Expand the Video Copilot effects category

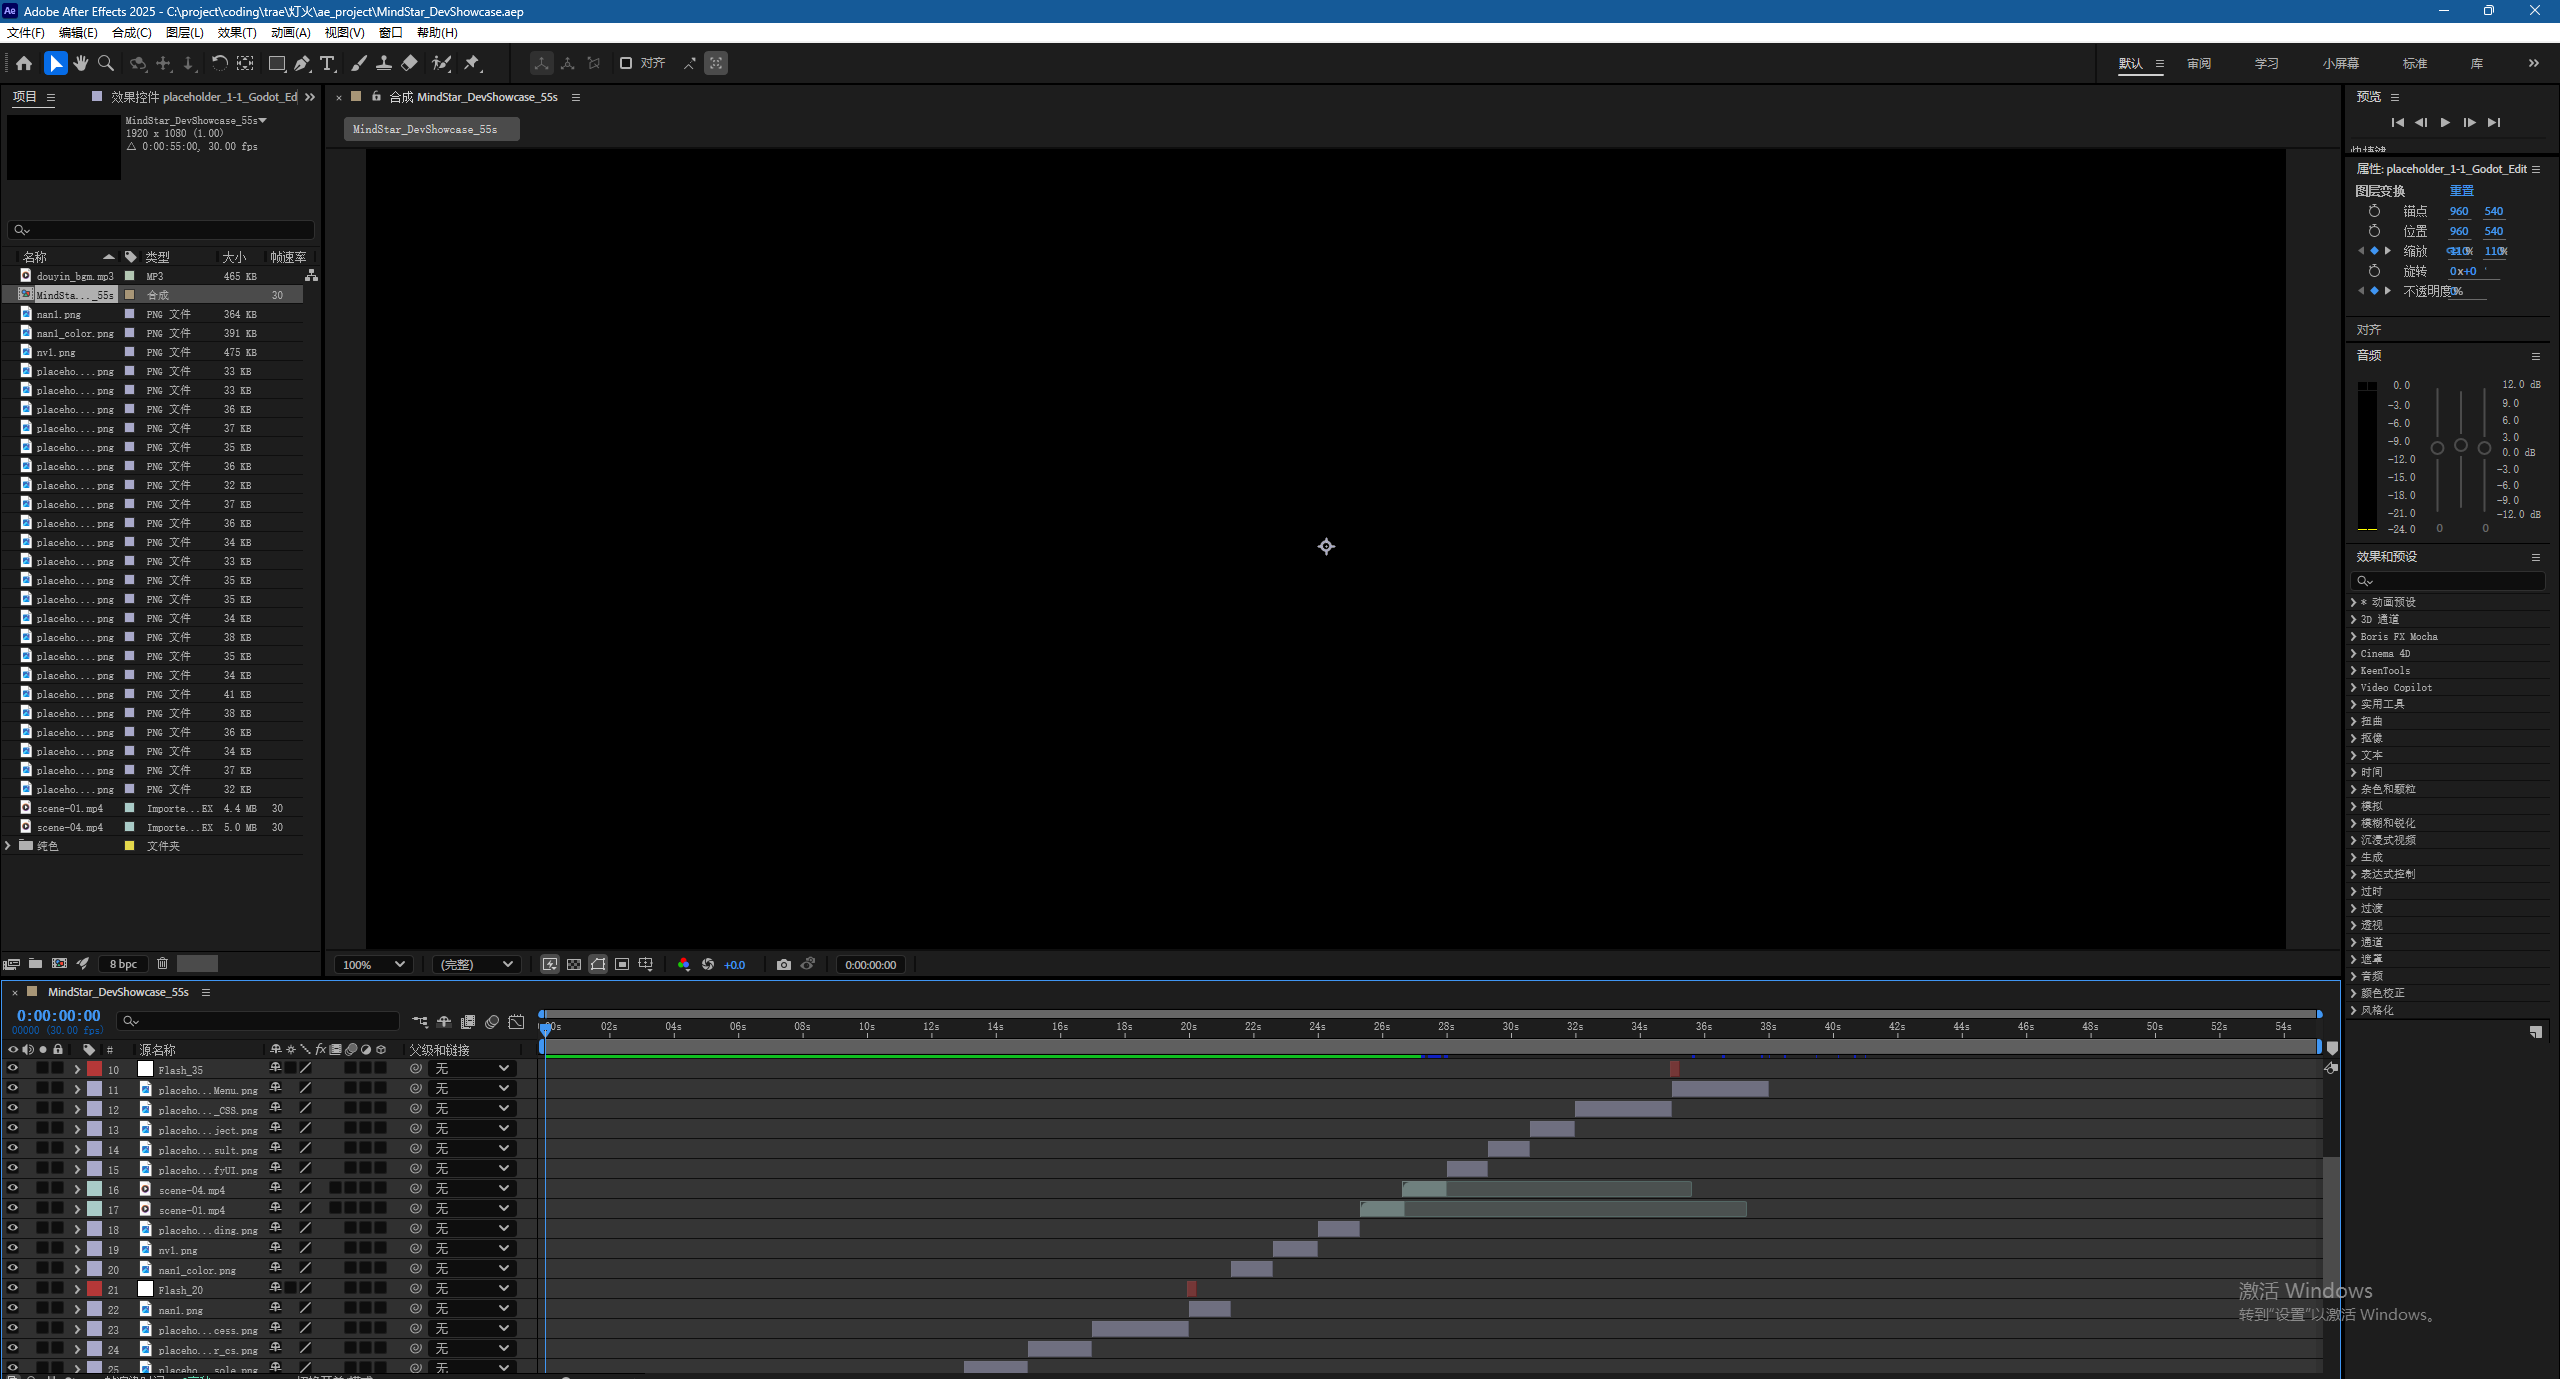coord(2353,687)
